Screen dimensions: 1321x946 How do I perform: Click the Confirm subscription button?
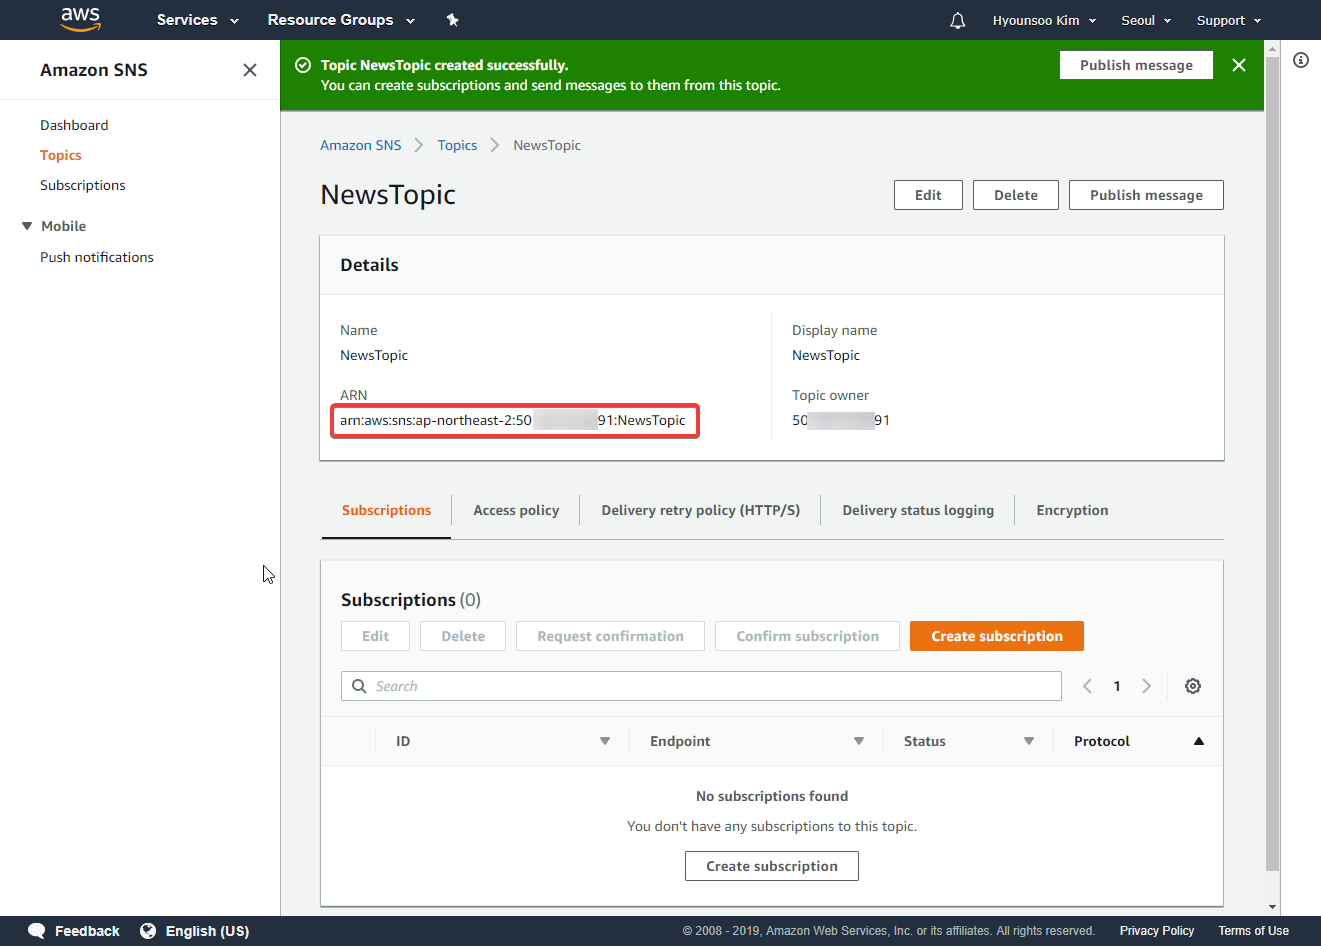807,636
